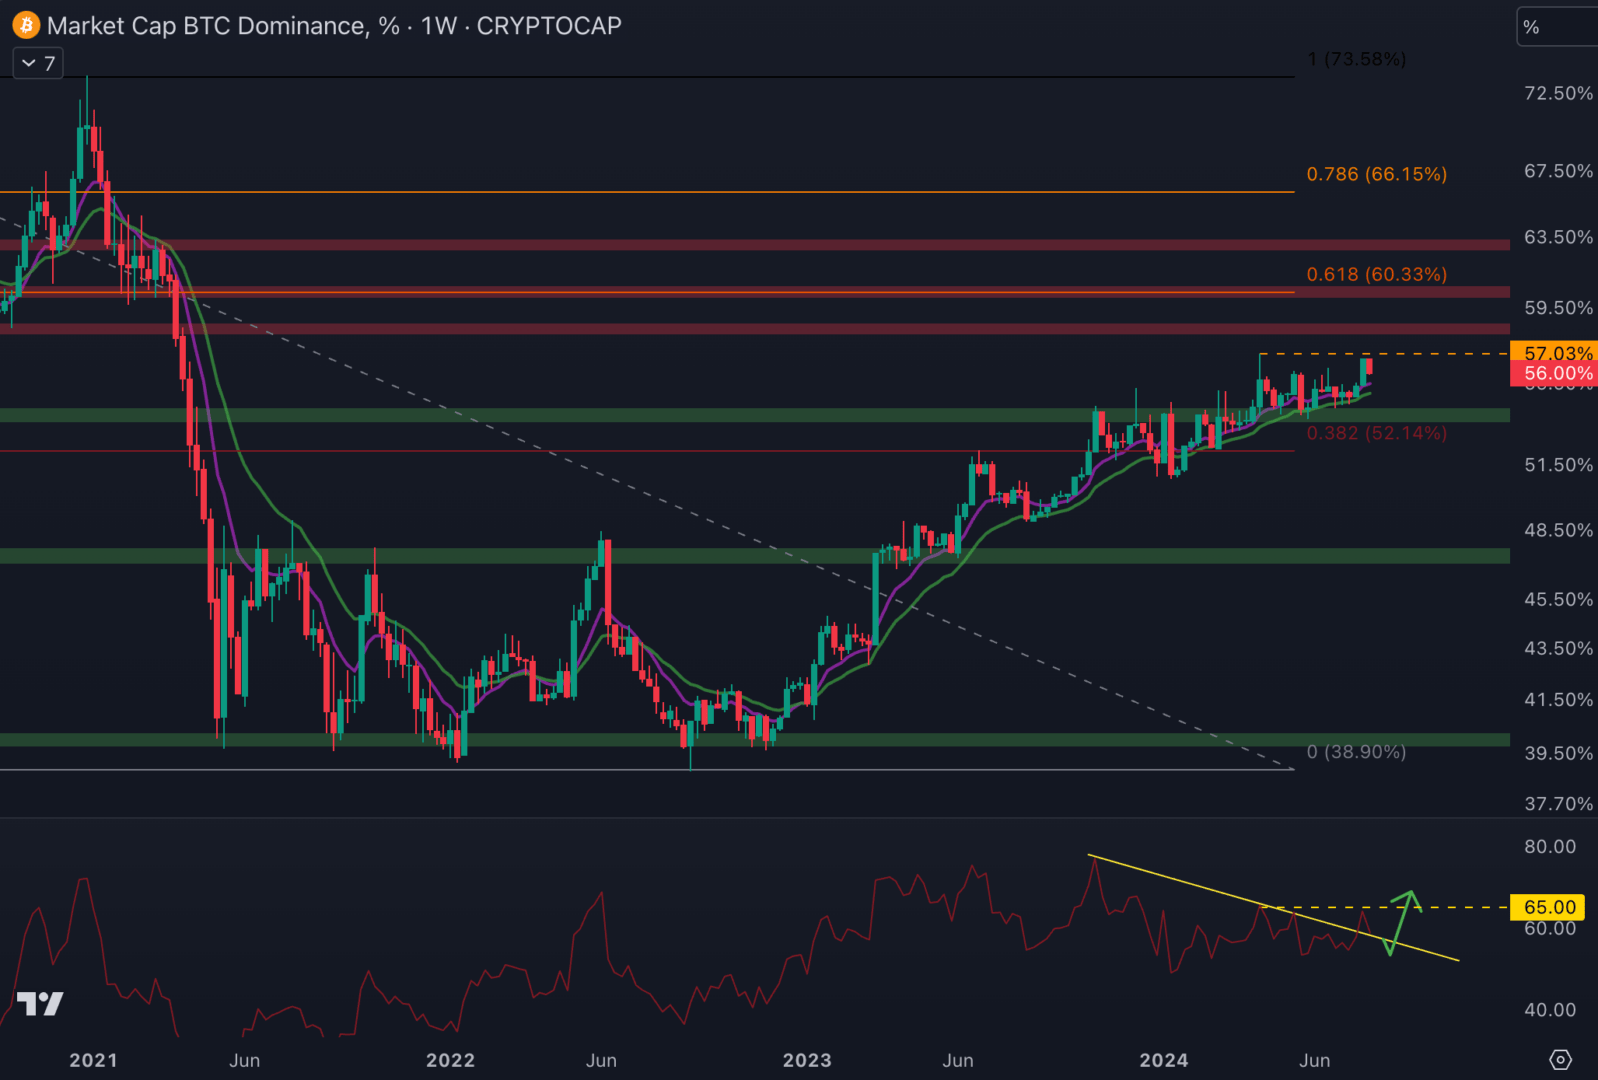Screen dimensions: 1598x1080
Task: Click the 0.382 (52.14%) Fibonacci label
Action: pos(1376,433)
